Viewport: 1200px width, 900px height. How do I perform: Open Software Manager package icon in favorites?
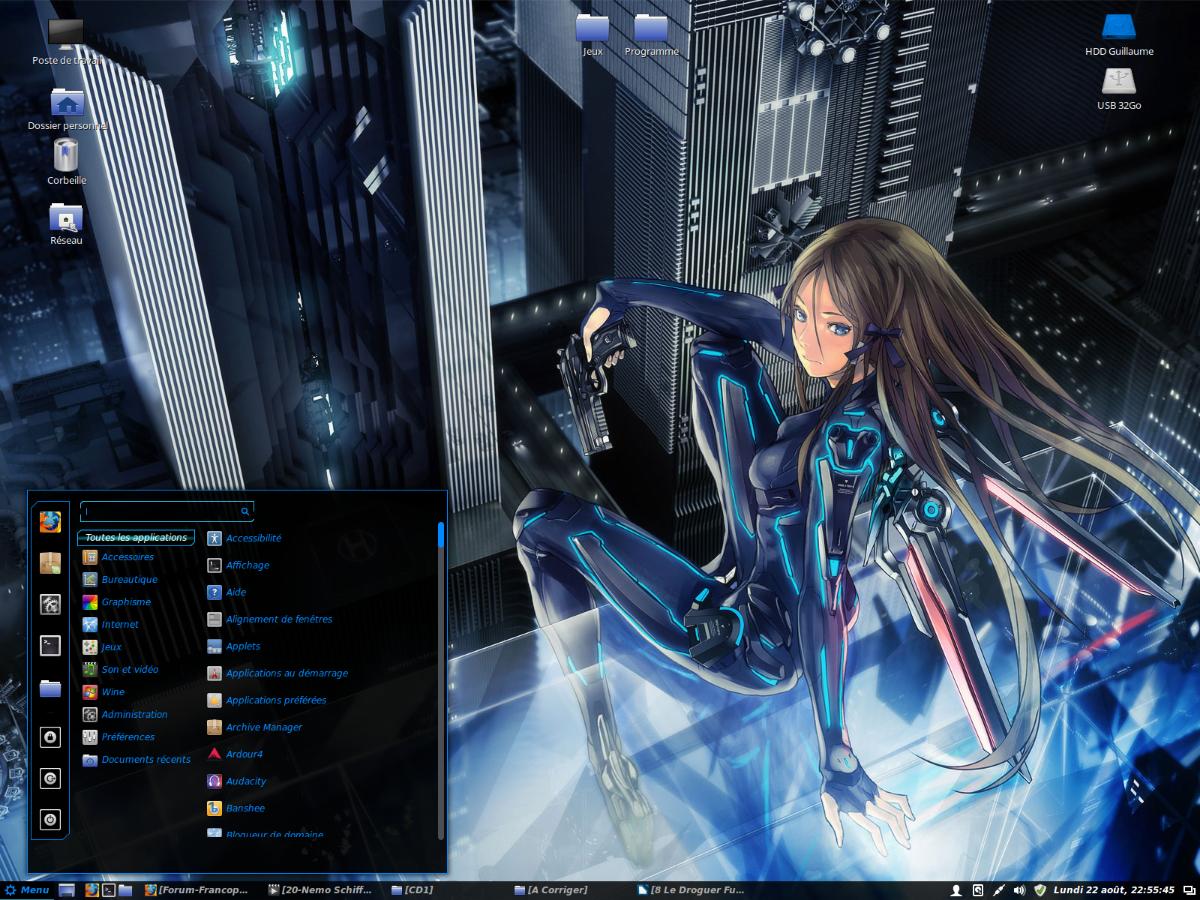tap(50, 563)
